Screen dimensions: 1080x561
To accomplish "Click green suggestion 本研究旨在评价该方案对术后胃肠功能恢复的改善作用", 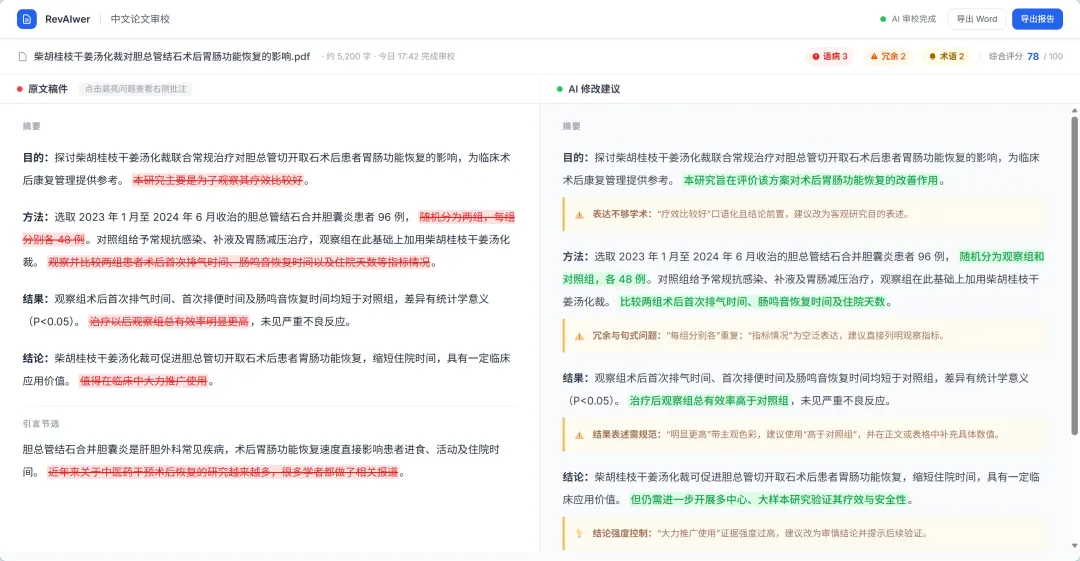I will pos(811,181).
